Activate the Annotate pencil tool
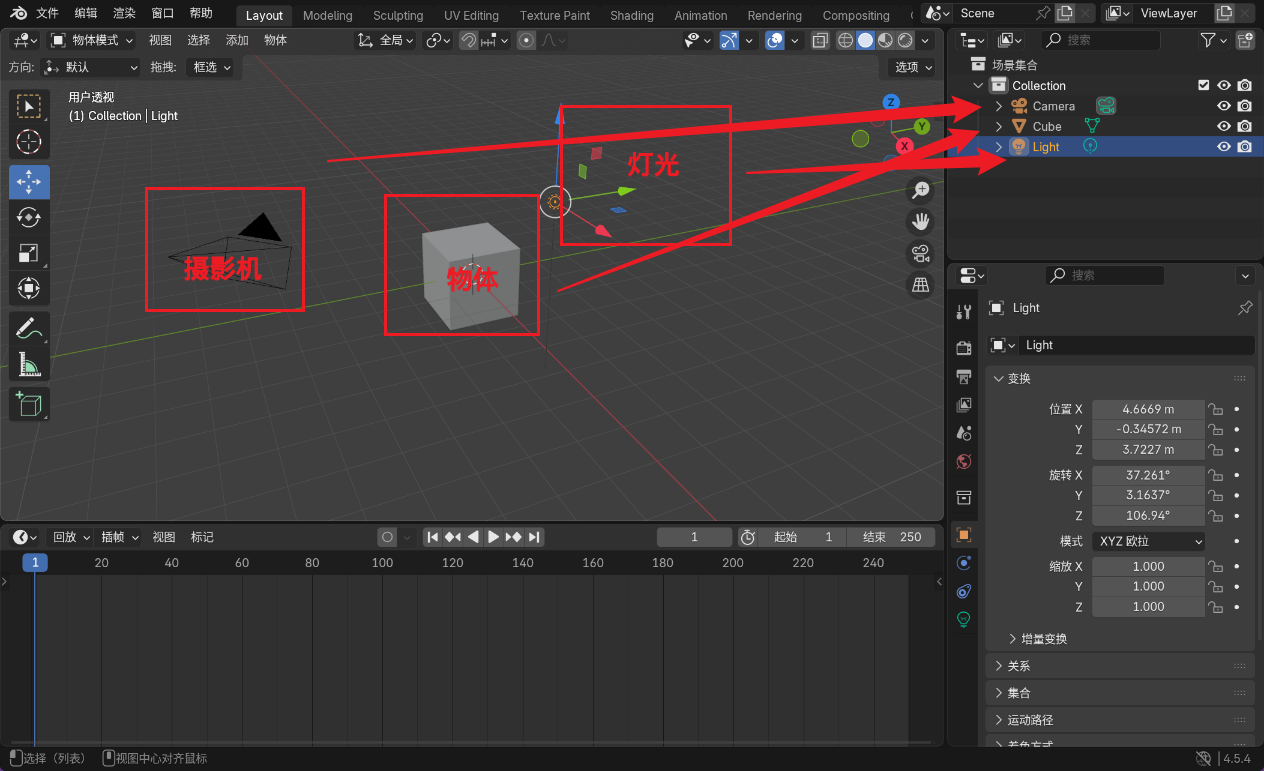The height and width of the screenshot is (771, 1264). point(29,328)
